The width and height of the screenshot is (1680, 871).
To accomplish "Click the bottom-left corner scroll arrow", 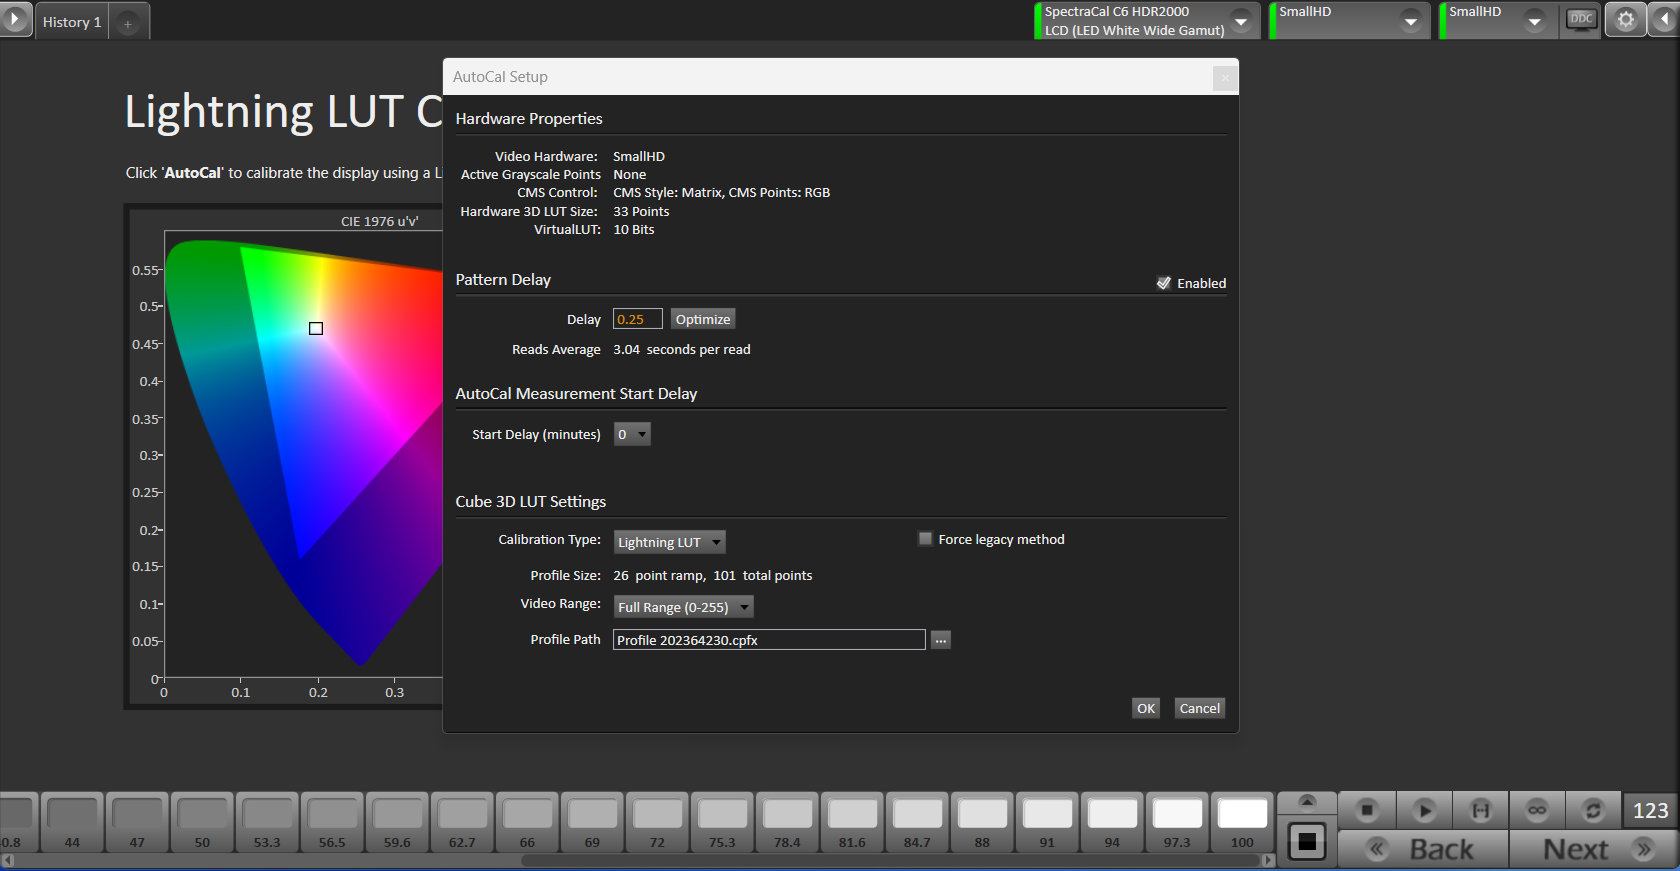I will (x=7, y=860).
